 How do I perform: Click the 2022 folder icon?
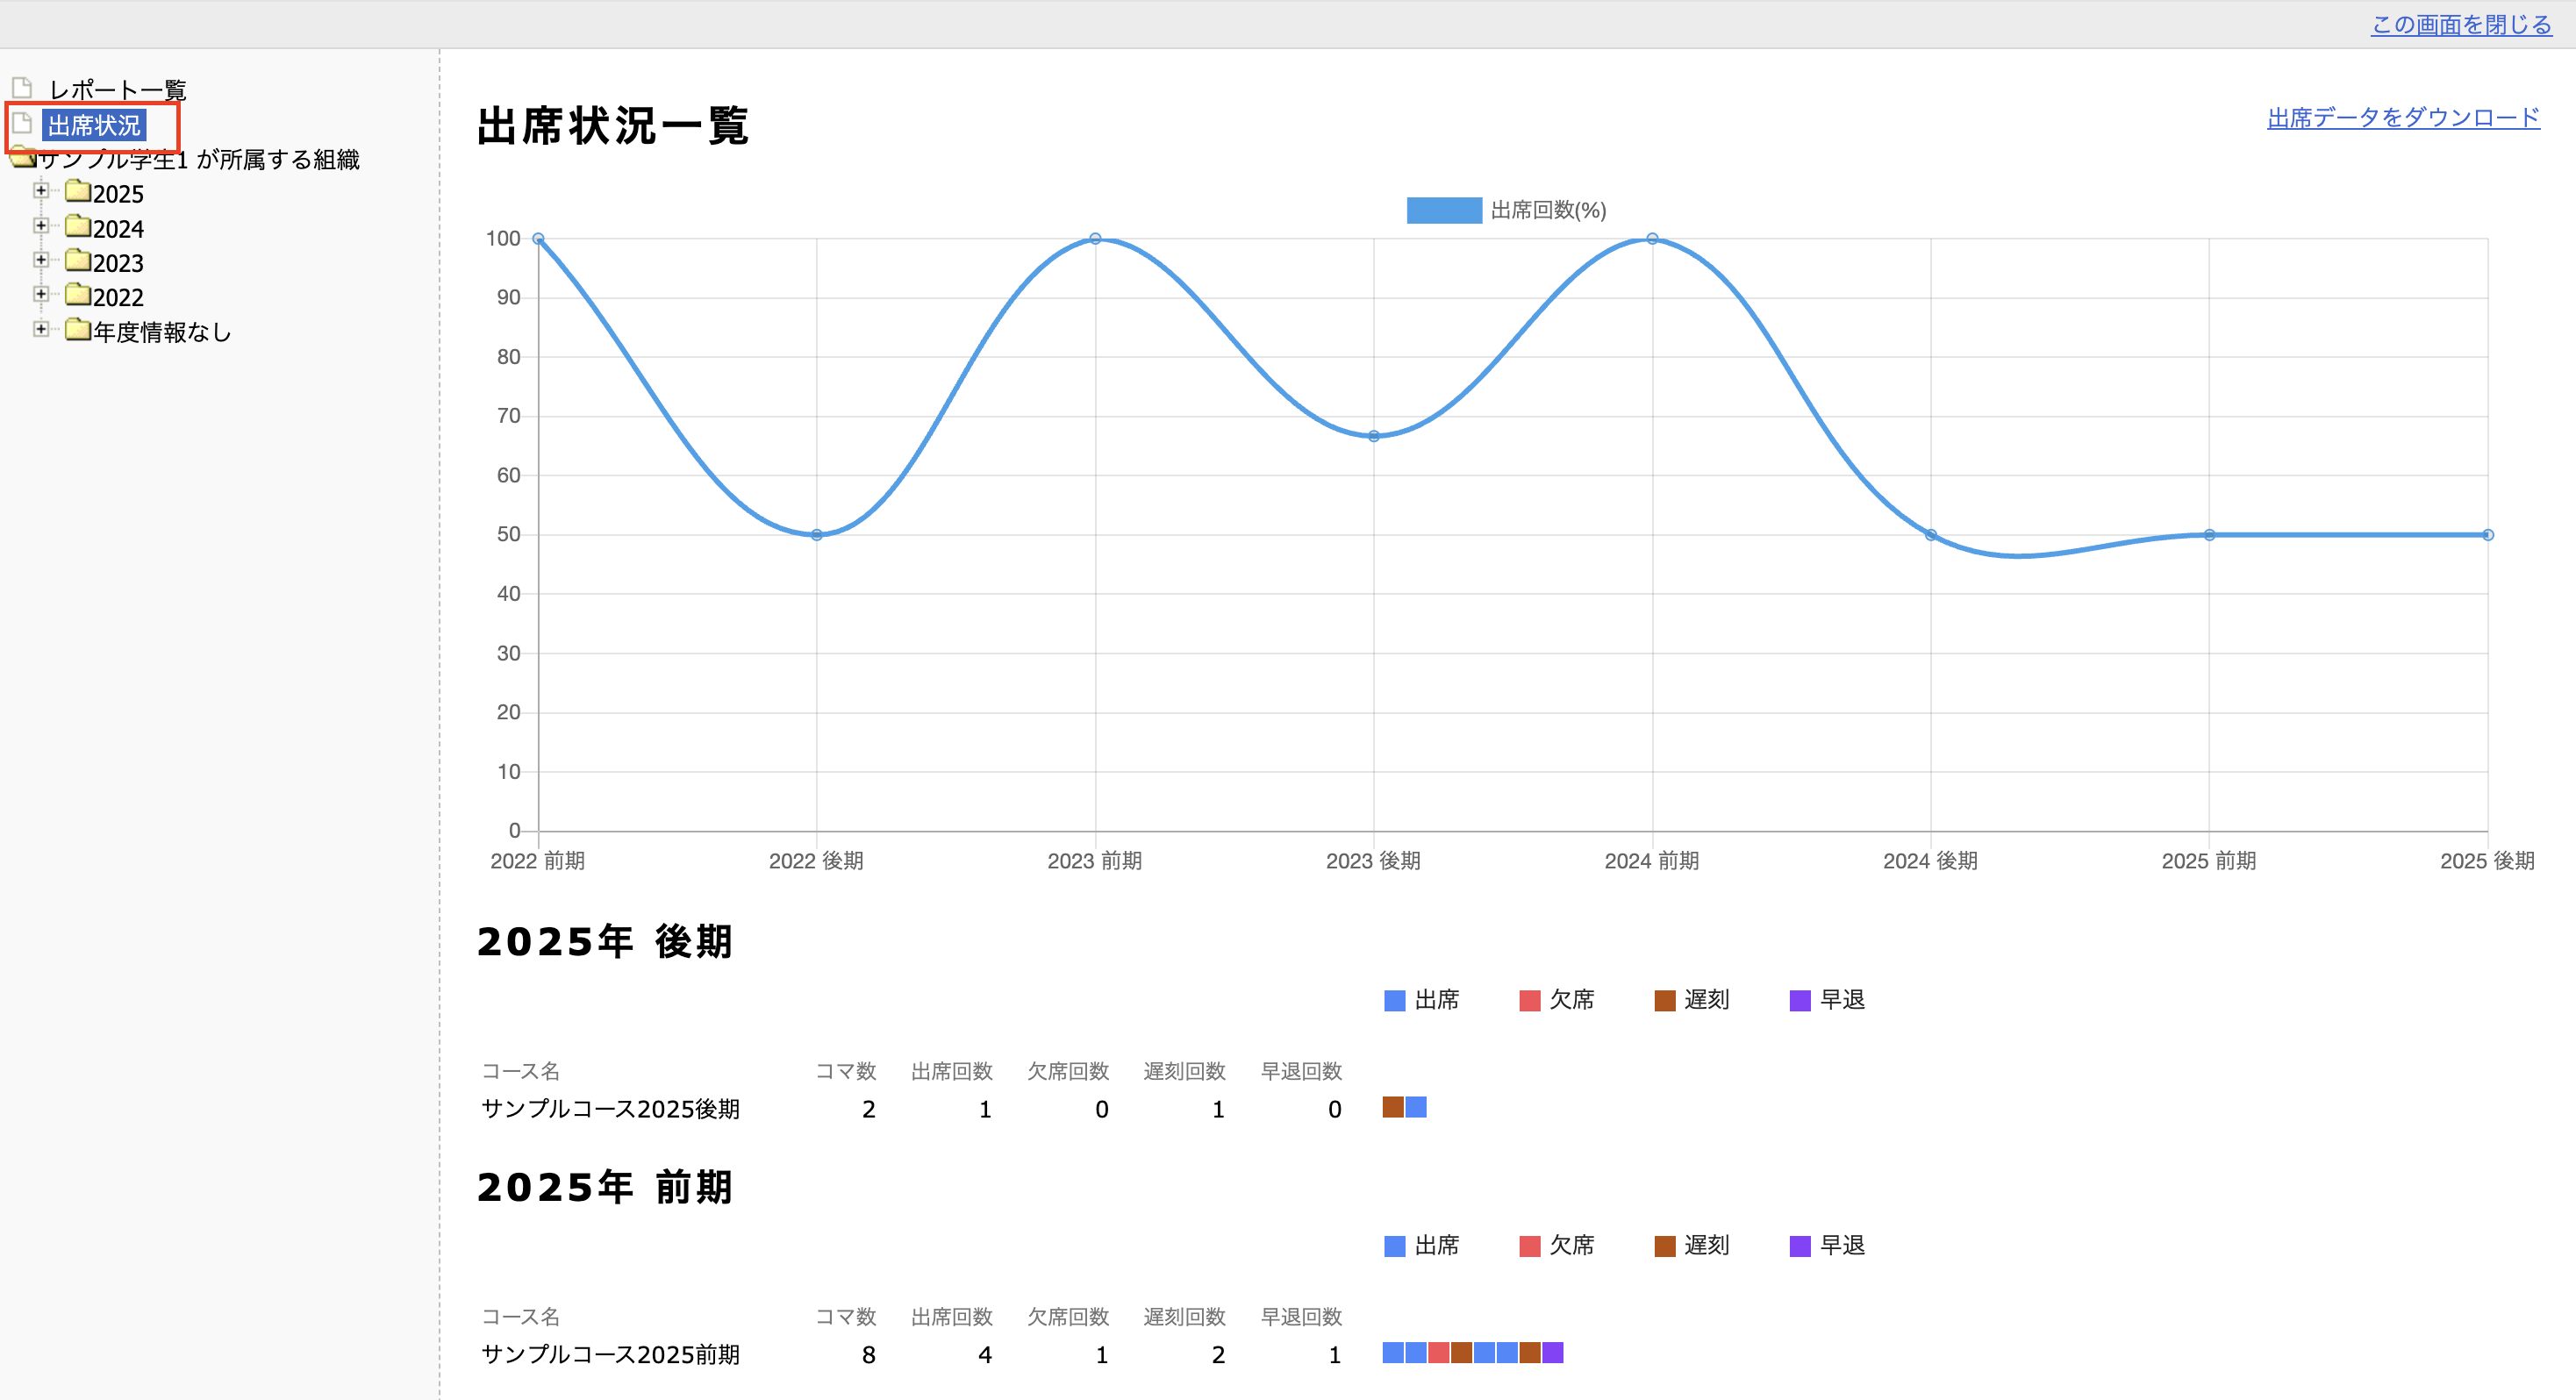coord(78,295)
